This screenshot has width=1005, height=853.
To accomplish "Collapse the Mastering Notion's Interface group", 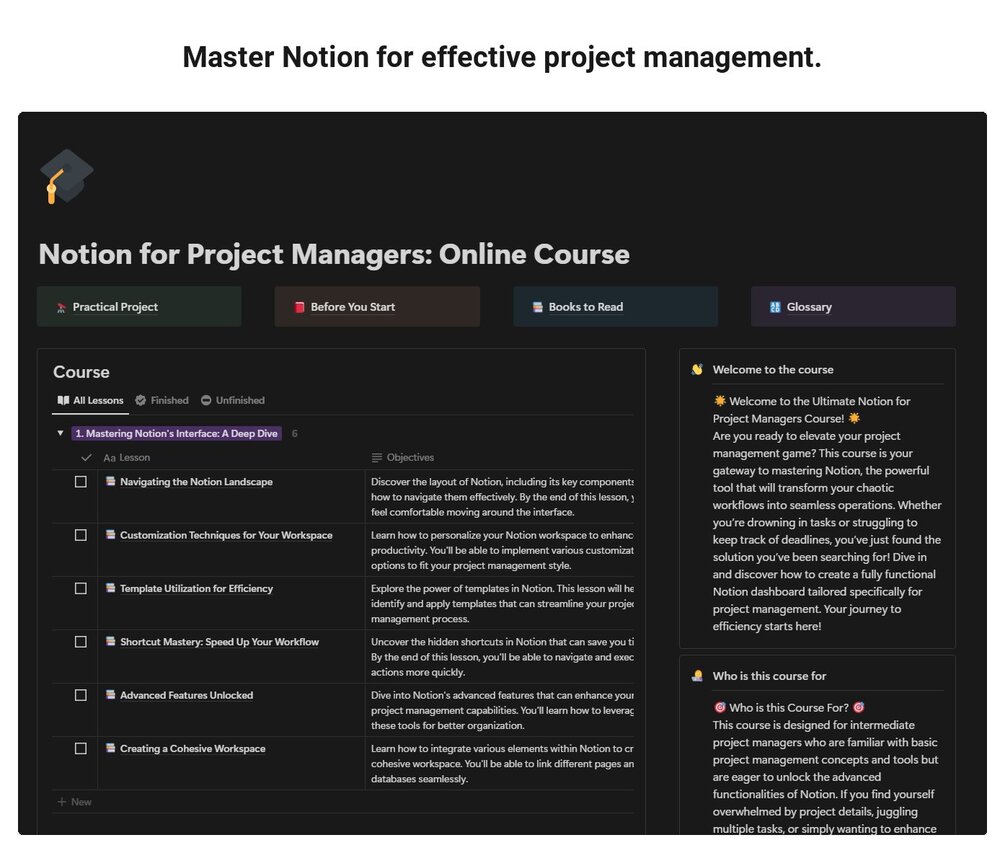I will pyautogui.click(x=60, y=433).
